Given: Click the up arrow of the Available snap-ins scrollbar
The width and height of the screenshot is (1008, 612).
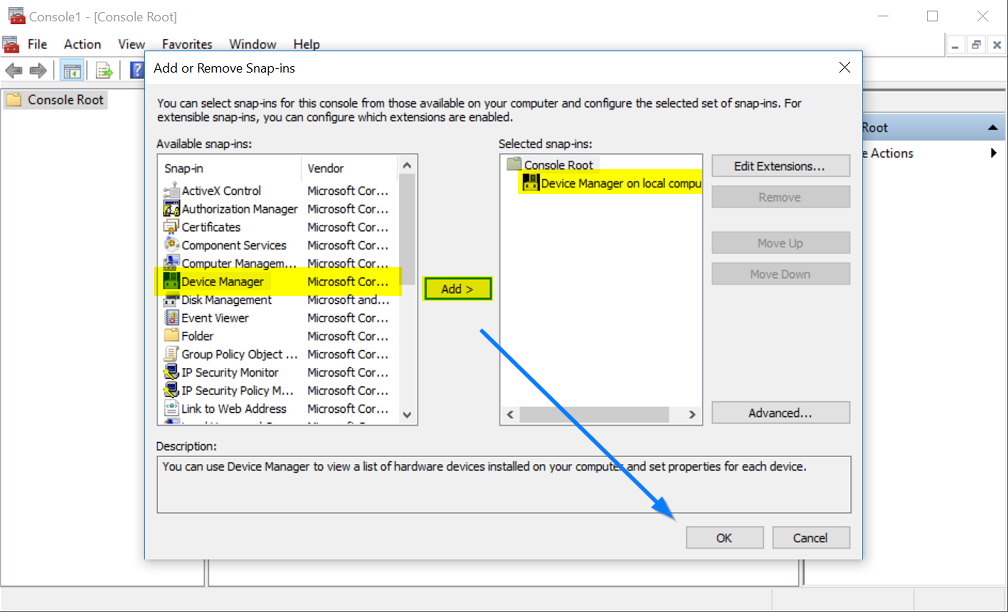Looking at the screenshot, I should click(x=407, y=165).
